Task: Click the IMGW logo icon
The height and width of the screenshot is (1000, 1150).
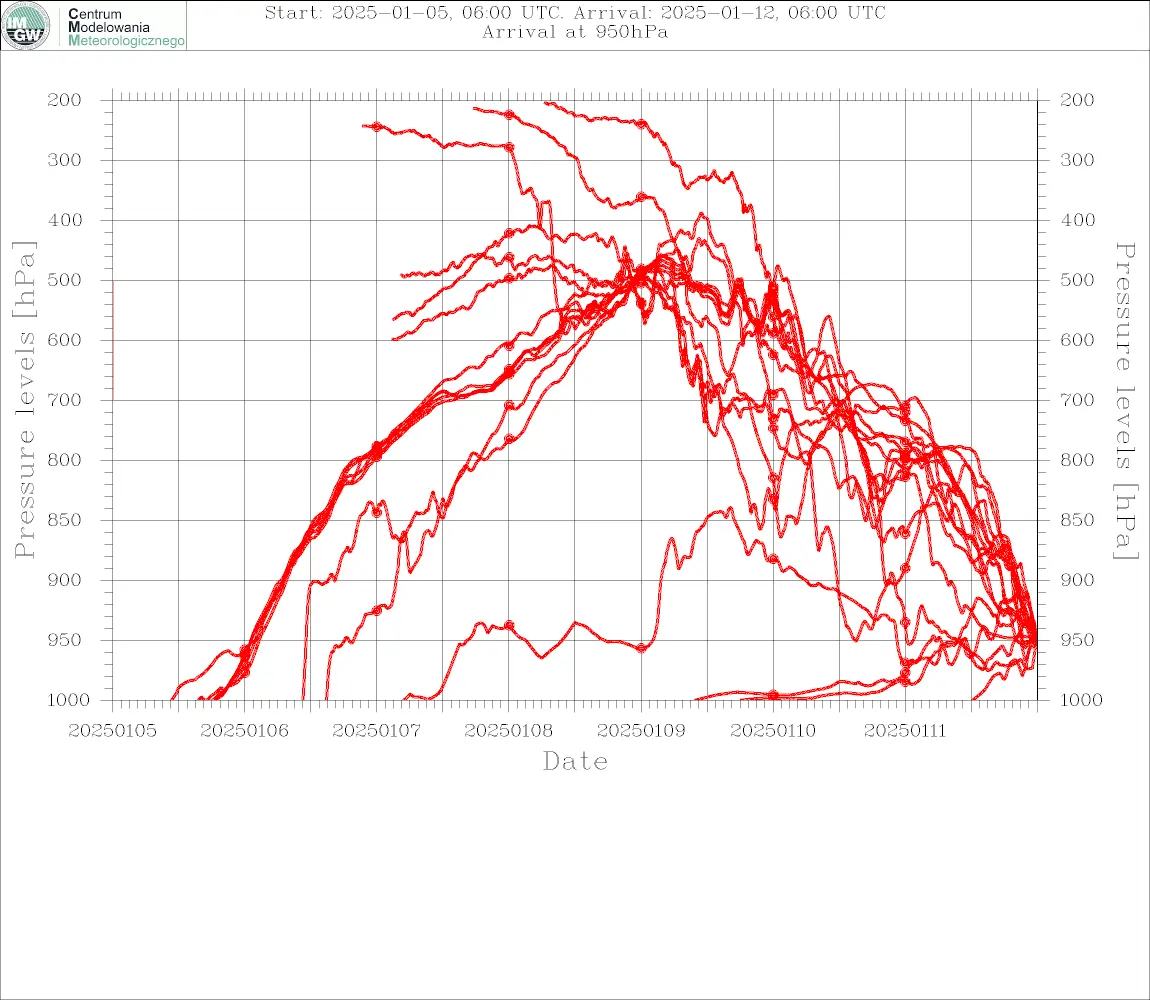Action: pyautogui.click(x=26, y=26)
